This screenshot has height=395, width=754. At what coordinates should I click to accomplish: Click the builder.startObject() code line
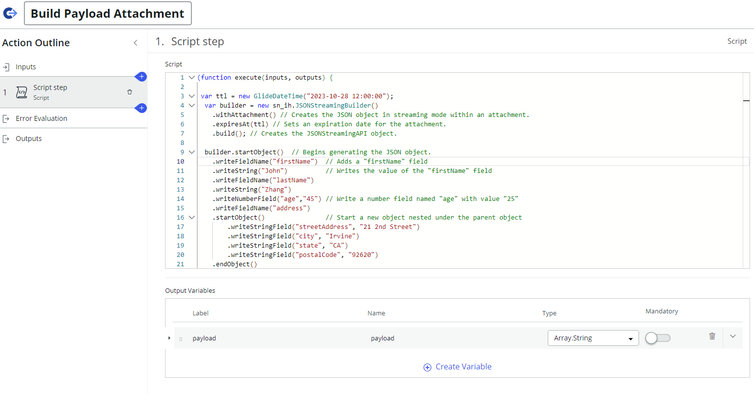click(x=317, y=152)
